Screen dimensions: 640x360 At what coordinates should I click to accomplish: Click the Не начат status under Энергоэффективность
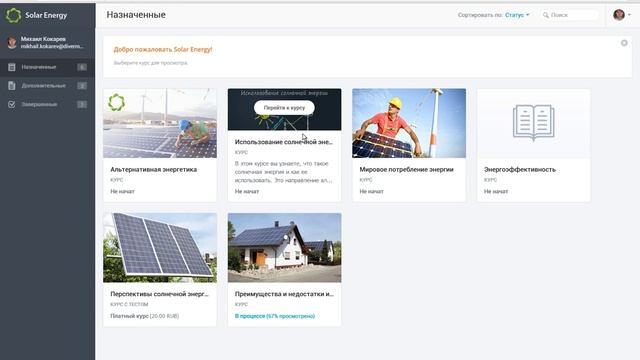pos(496,191)
